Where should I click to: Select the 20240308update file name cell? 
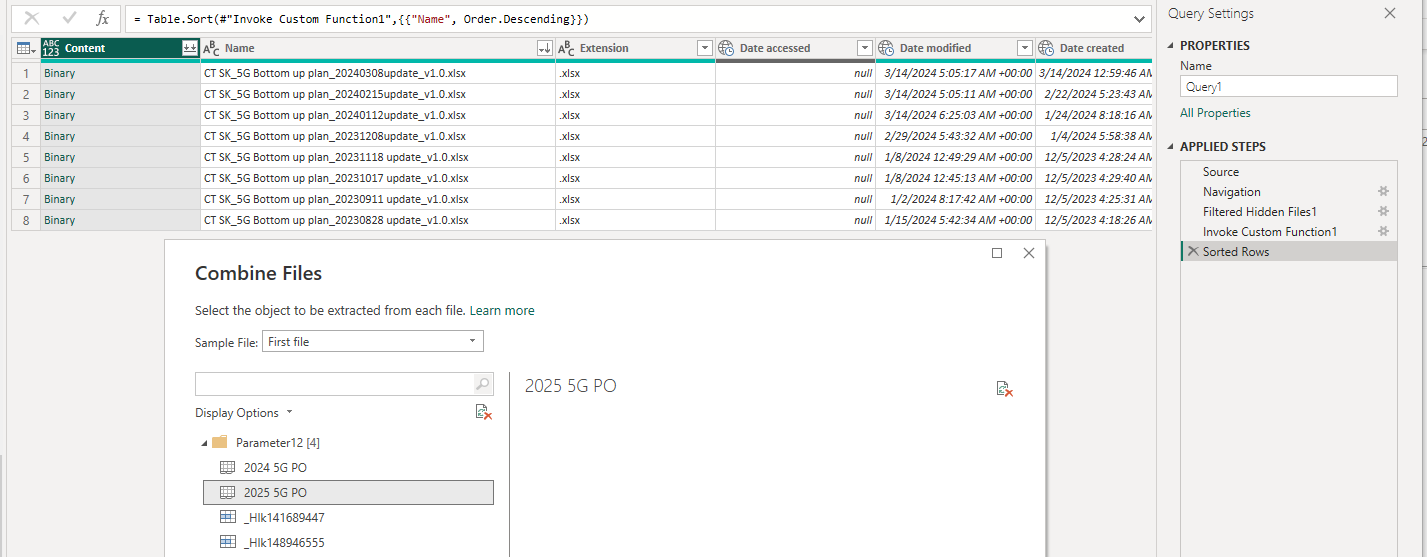point(378,73)
